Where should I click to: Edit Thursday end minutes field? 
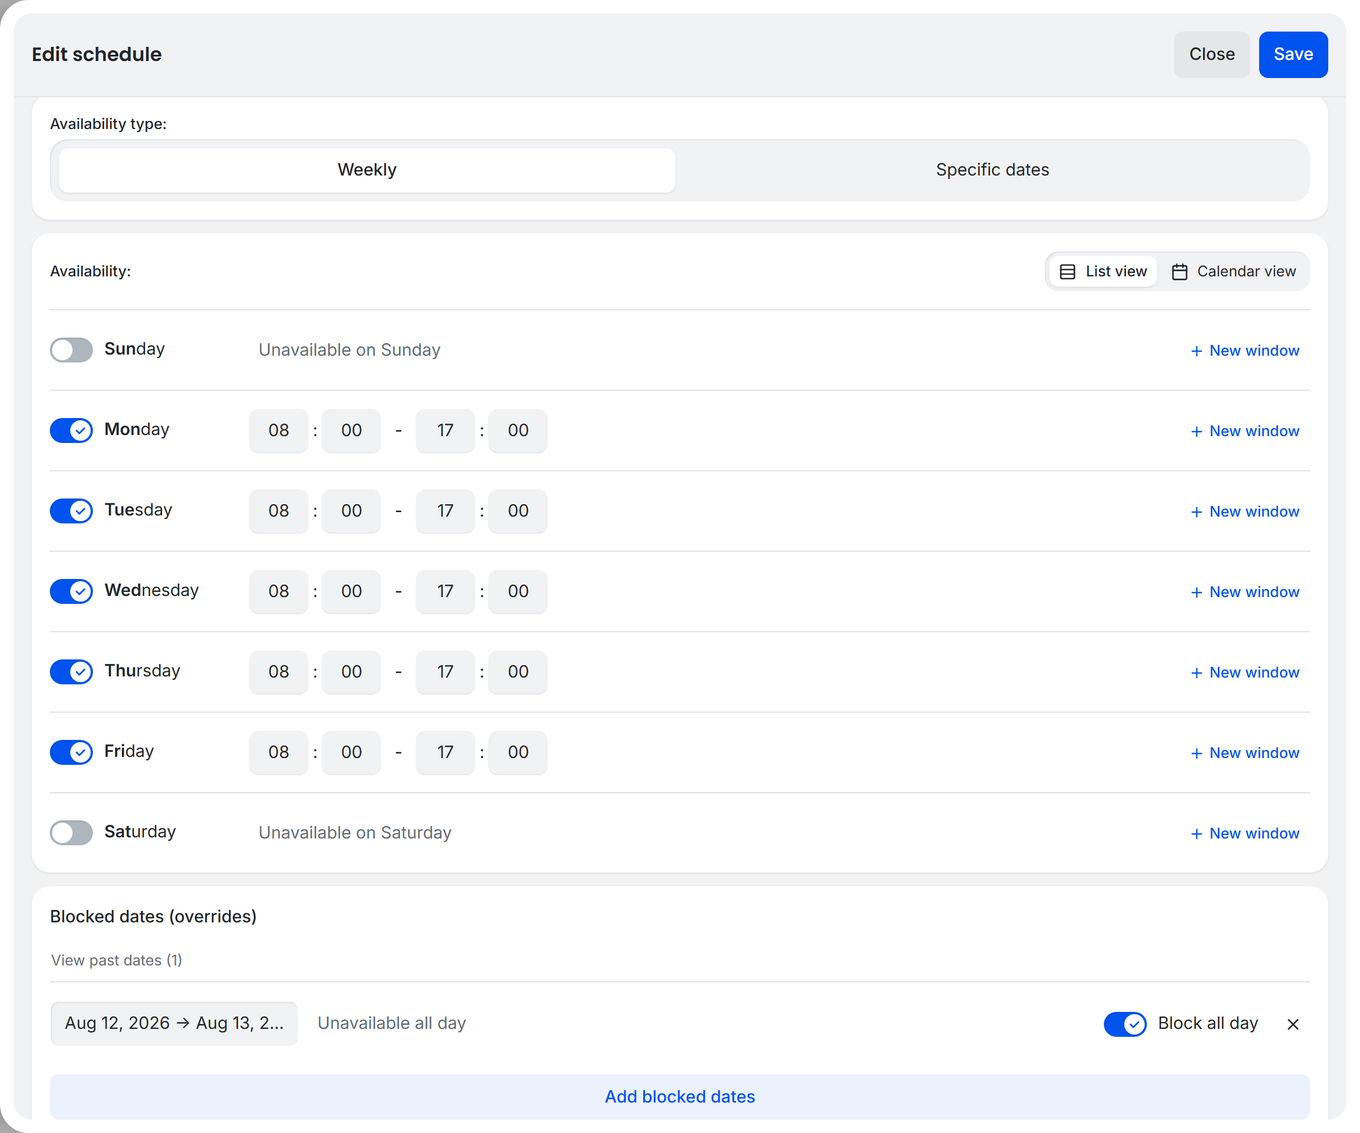tap(518, 672)
